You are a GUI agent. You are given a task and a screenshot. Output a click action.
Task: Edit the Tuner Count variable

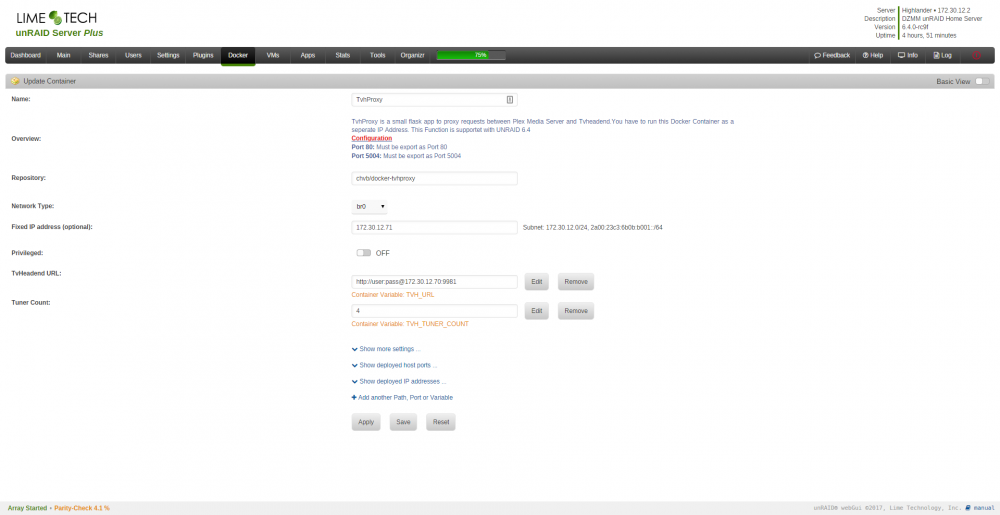pyautogui.click(x=536, y=311)
